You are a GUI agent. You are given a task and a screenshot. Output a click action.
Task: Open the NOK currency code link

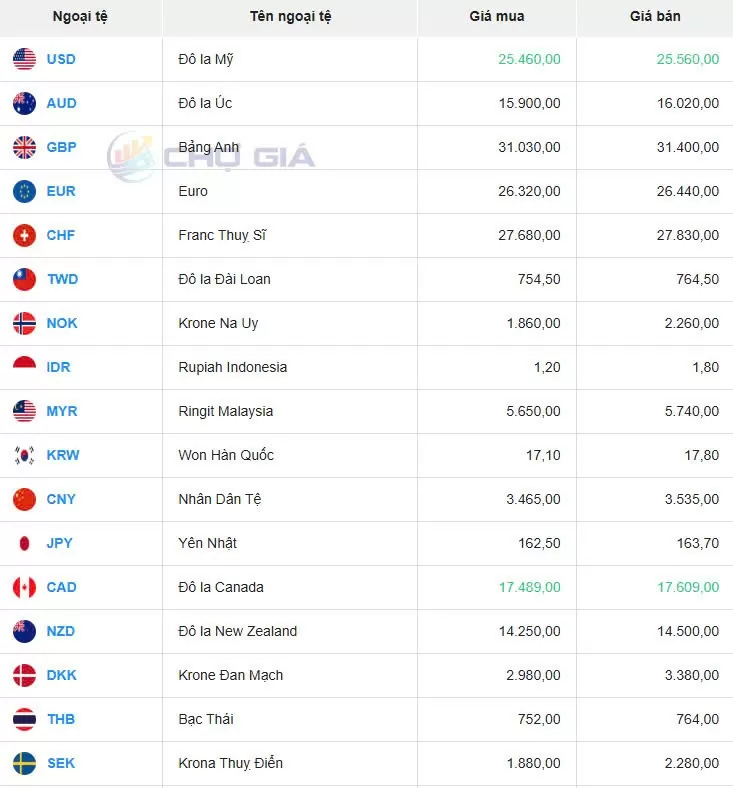62,323
